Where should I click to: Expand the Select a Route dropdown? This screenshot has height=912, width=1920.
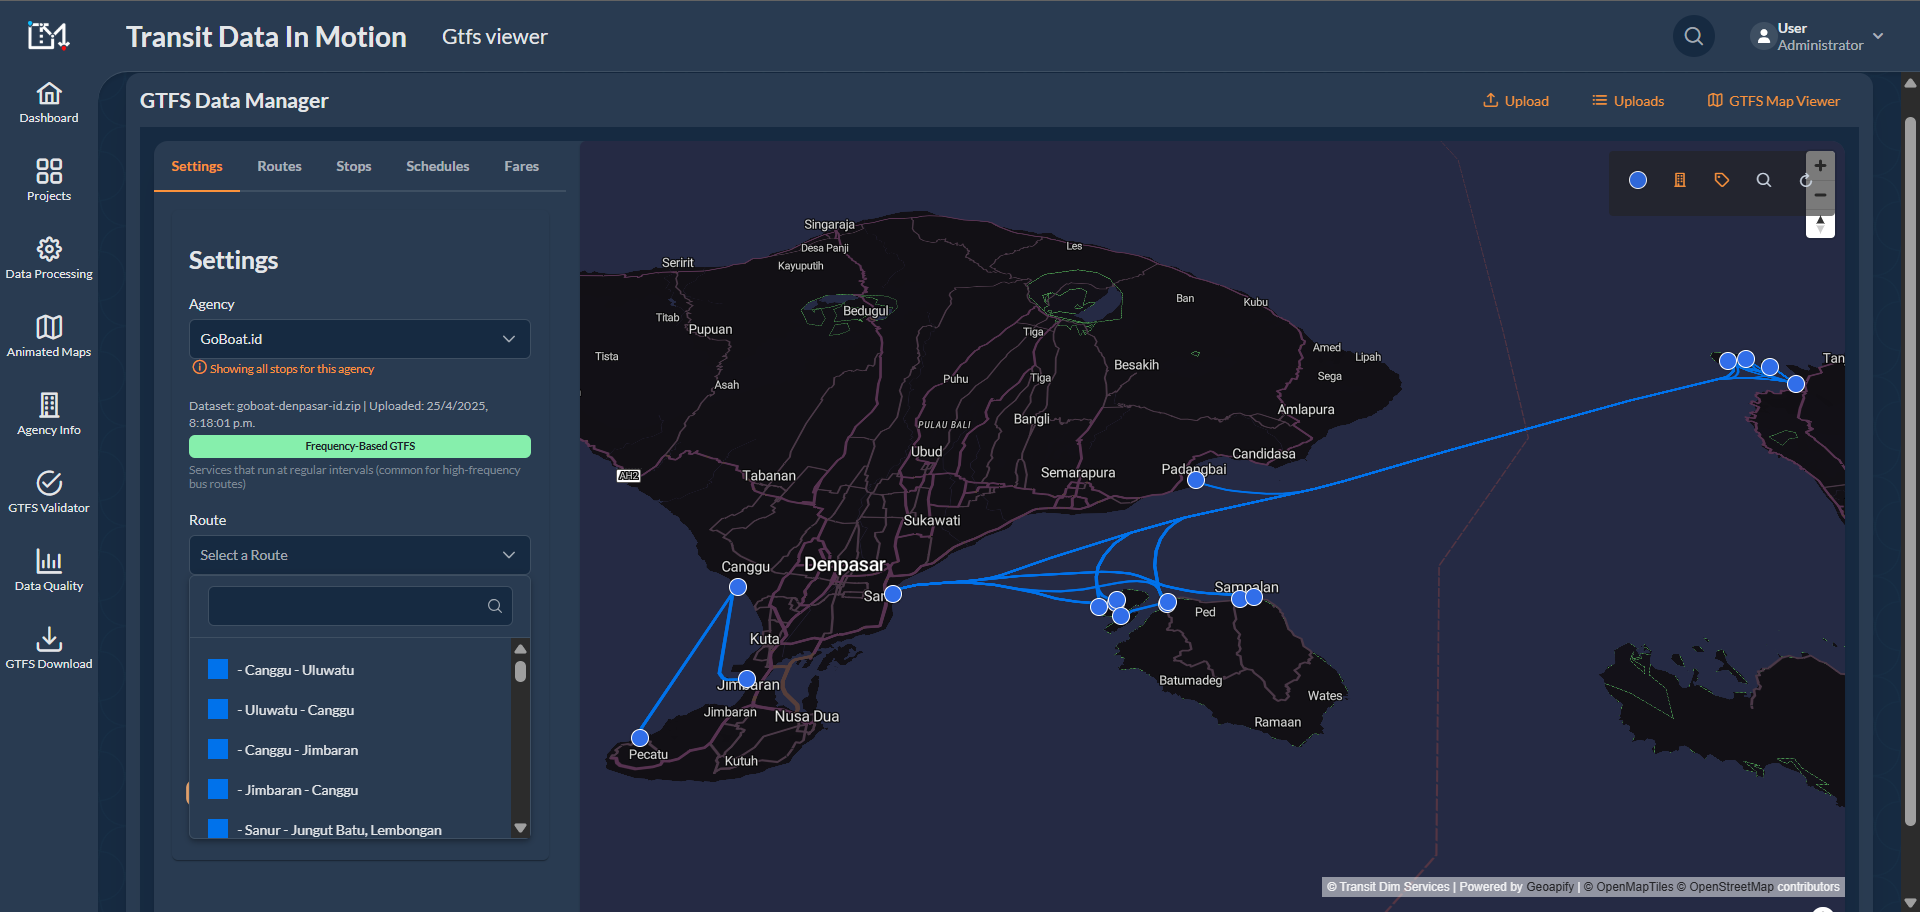pos(359,555)
